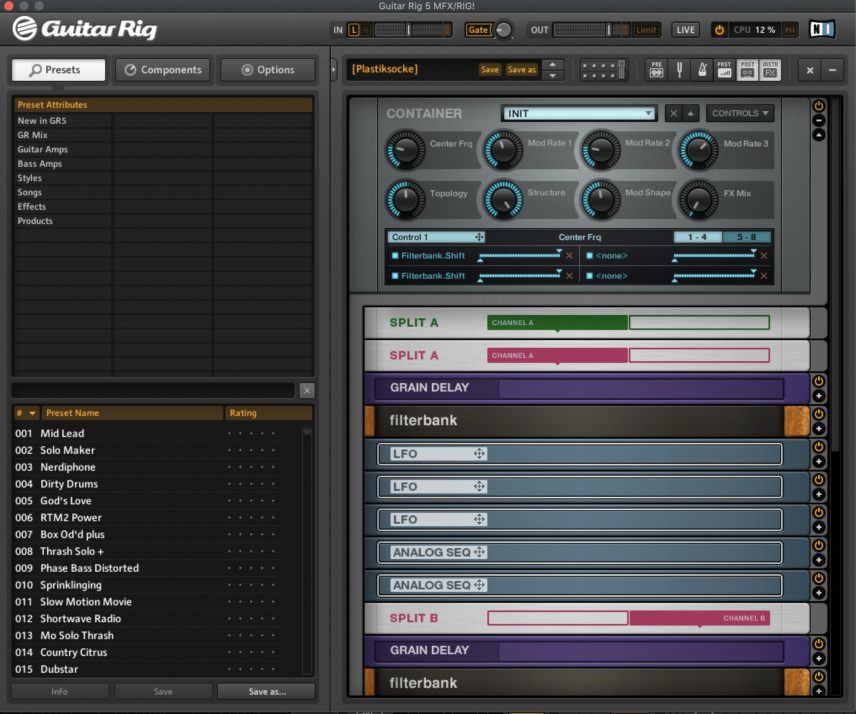Minimize the Container module with minus circle

818,121
